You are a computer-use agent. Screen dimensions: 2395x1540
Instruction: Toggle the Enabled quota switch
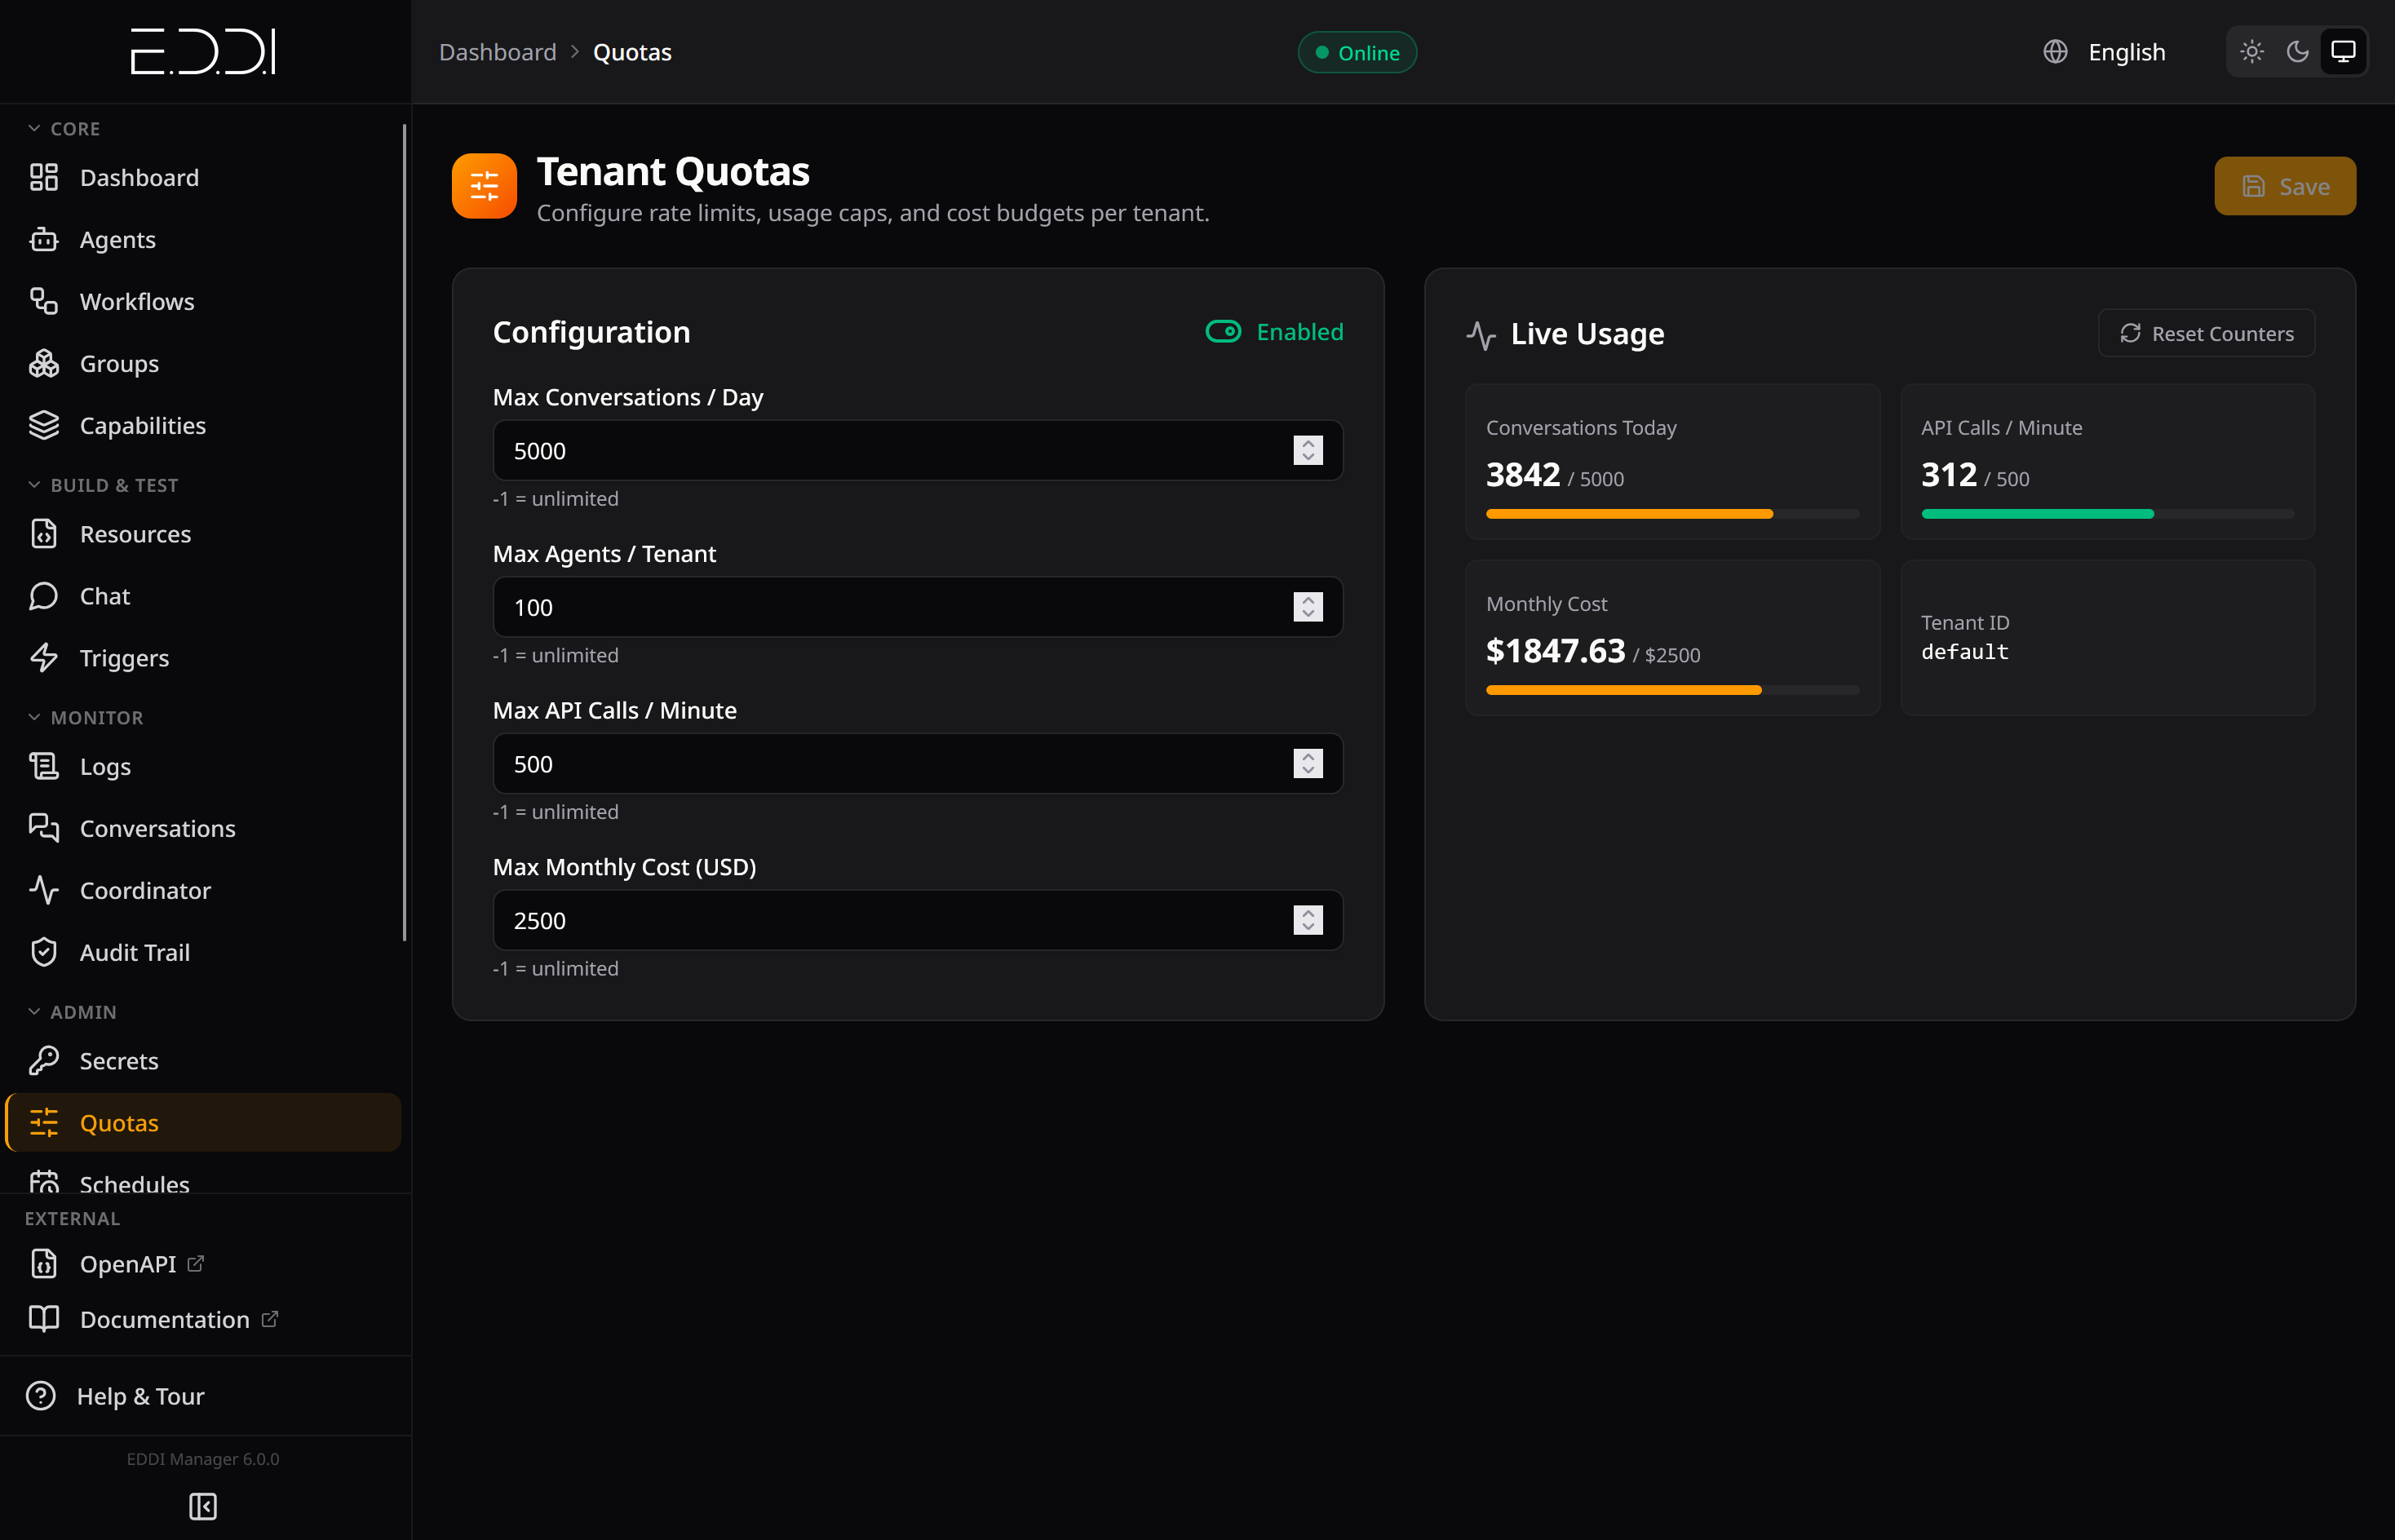click(x=1223, y=331)
